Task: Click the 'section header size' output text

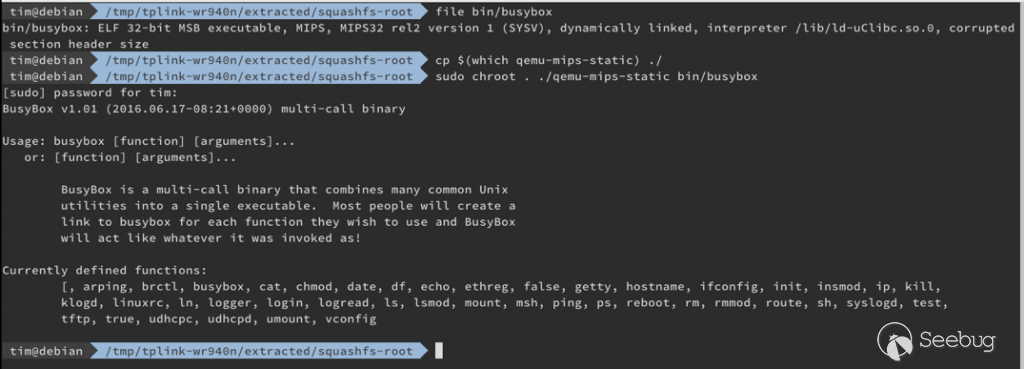Action: click(79, 44)
